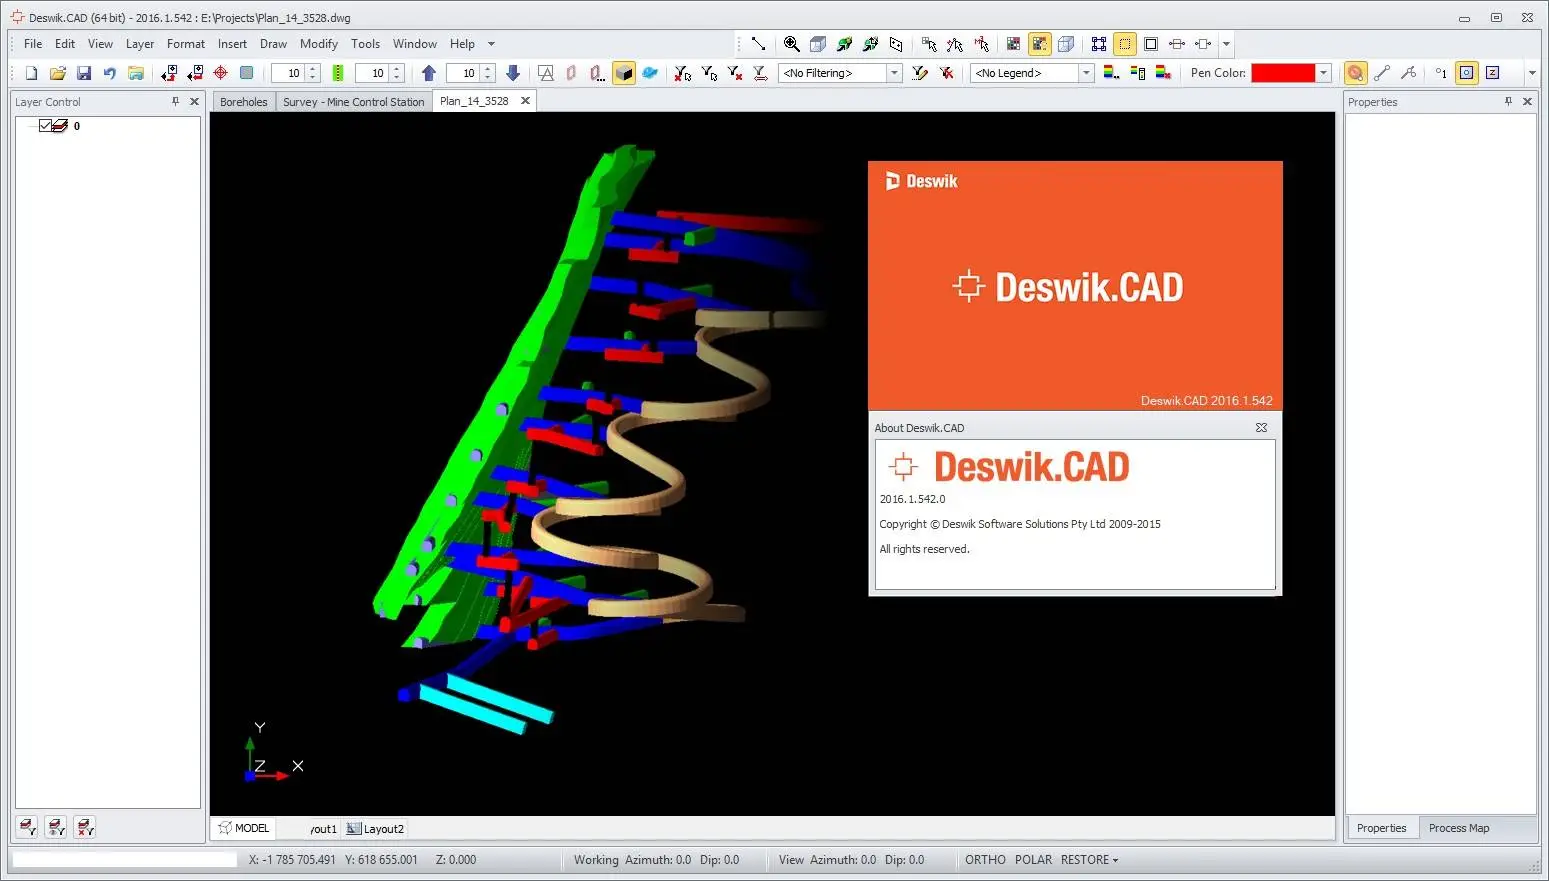Save the drawing with floppy icon
1549x881 pixels.
(x=84, y=73)
